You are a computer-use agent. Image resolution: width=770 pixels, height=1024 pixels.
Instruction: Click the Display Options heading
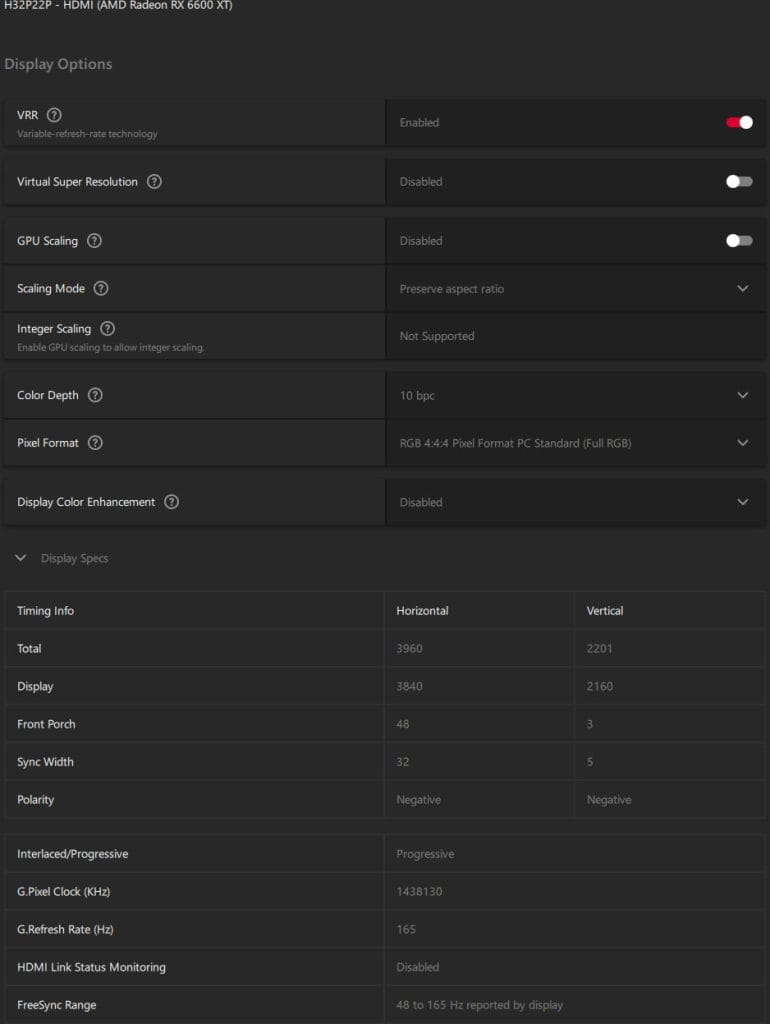pos(58,64)
